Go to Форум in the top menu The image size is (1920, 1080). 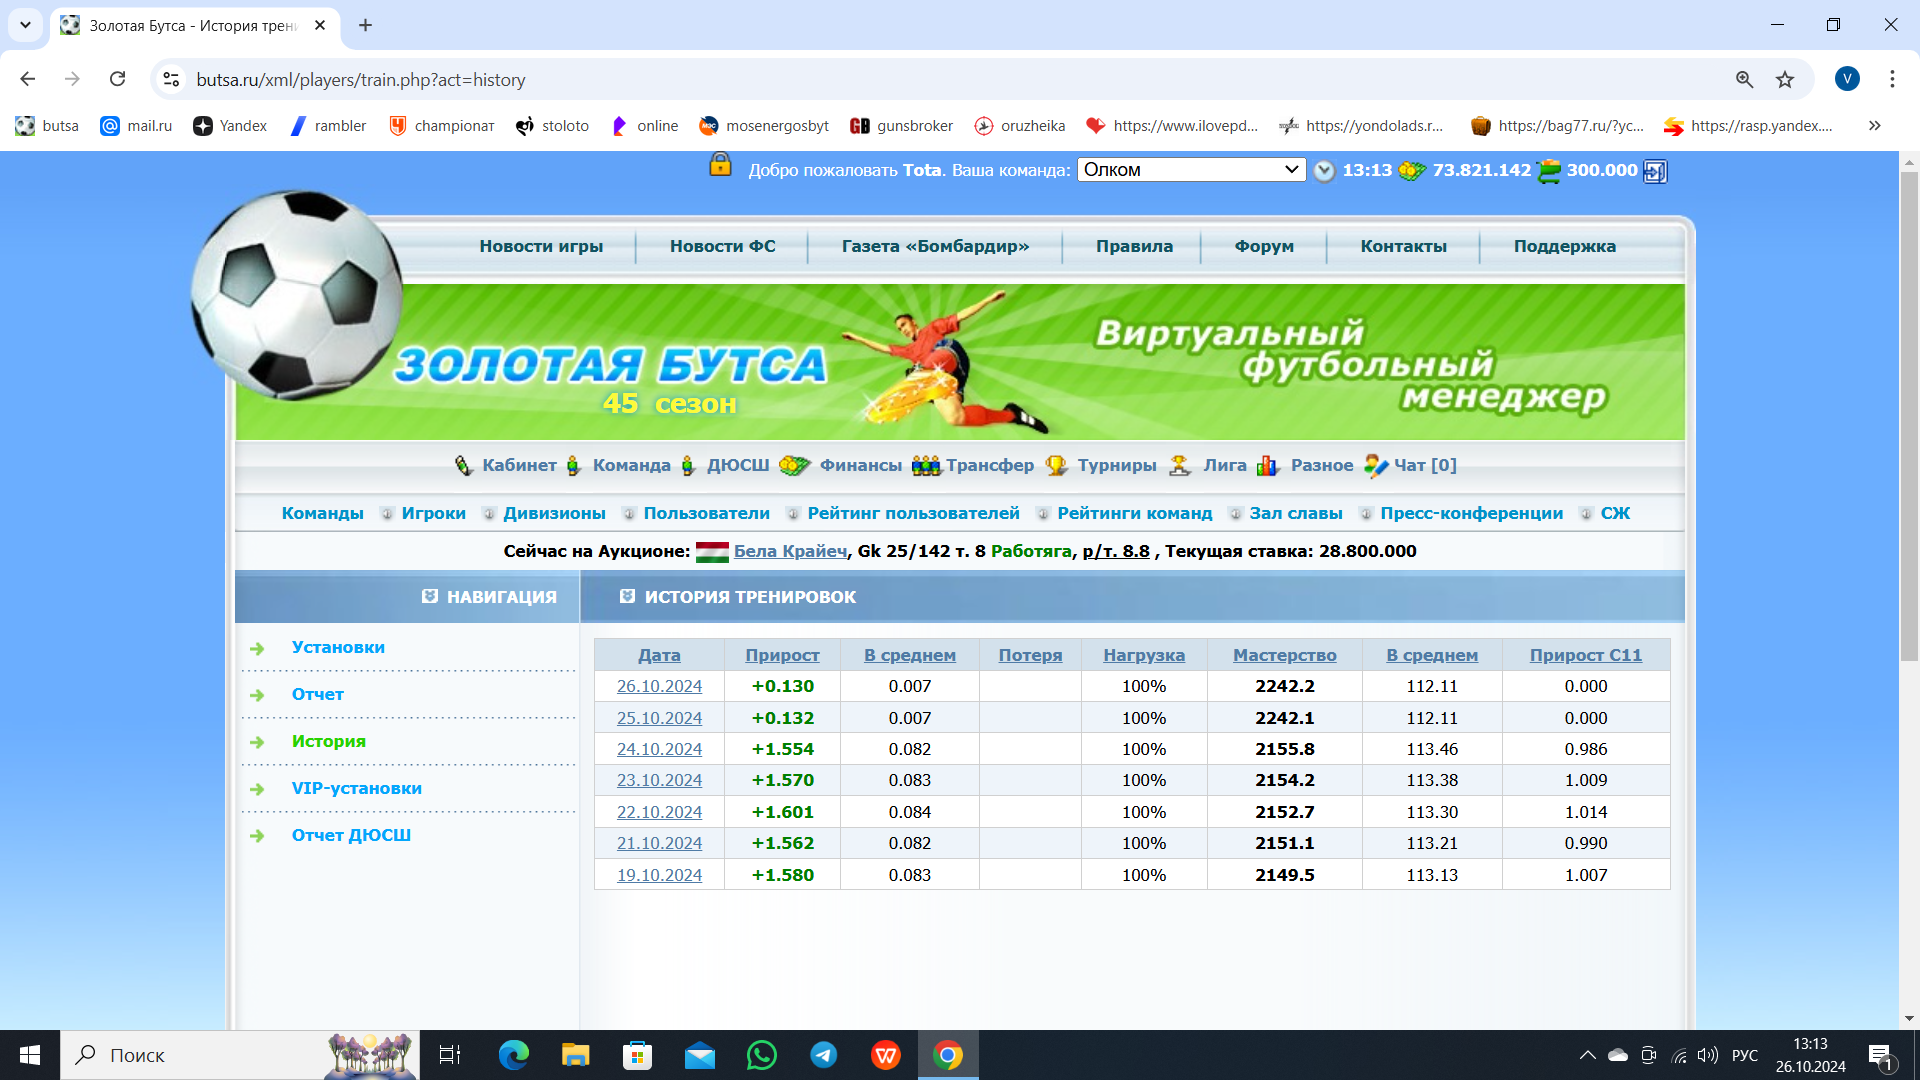click(1263, 246)
